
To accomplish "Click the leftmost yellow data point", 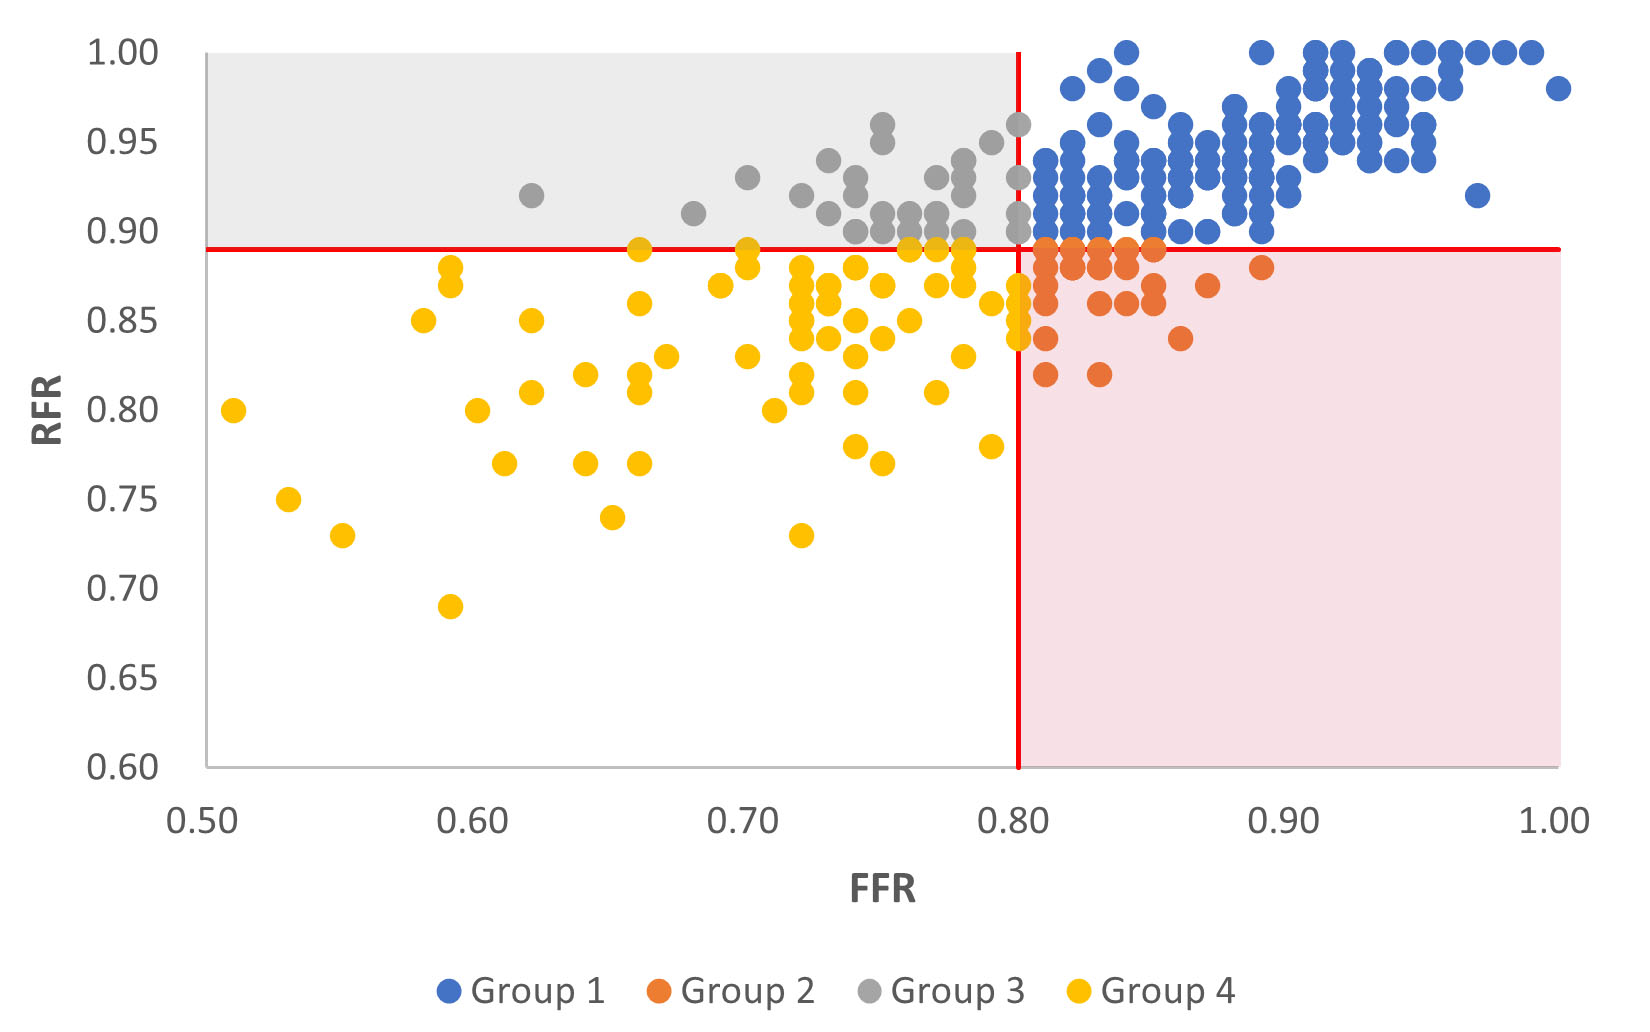I will pos(233,410).
